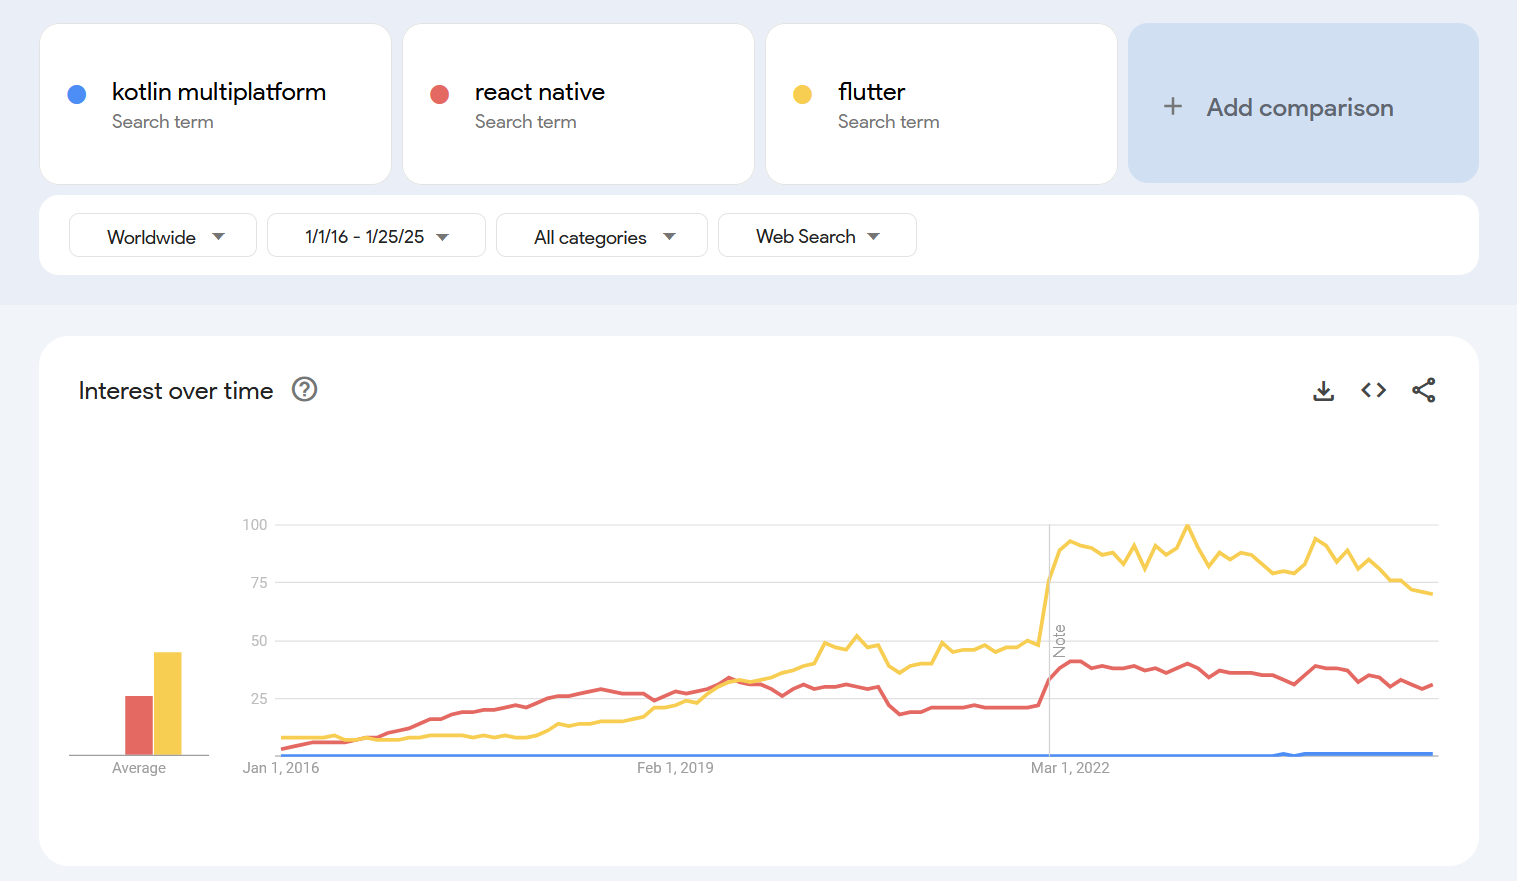Screen dimensions: 1517x881
Task: Click the blue kotlin multiplatform color dot
Action: point(76,94)
